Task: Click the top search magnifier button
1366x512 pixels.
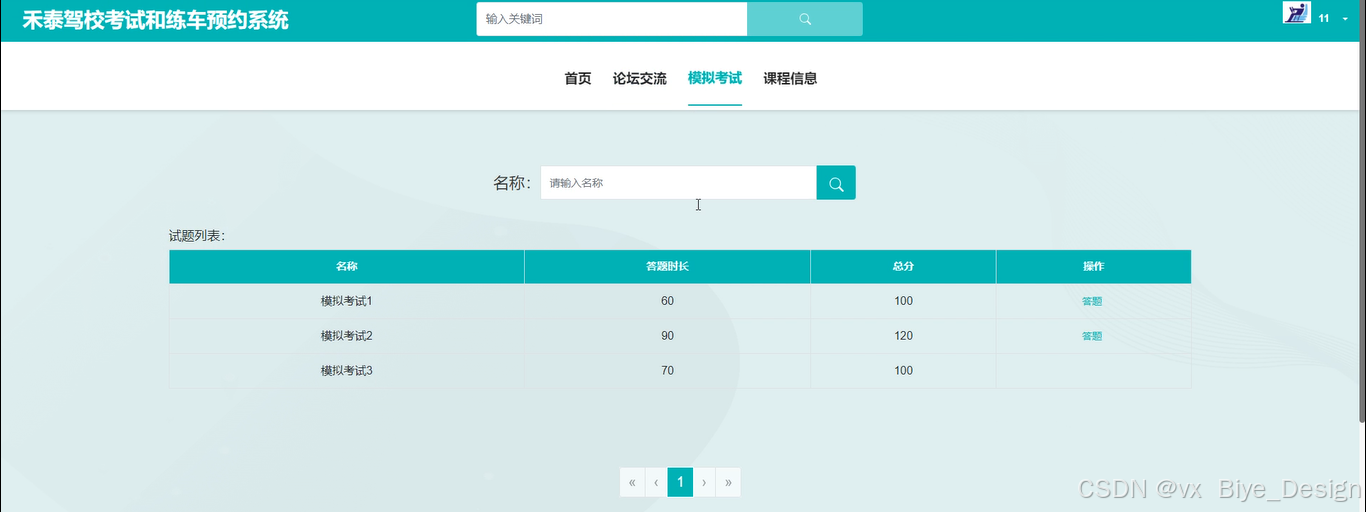Action: click(805, 19)
